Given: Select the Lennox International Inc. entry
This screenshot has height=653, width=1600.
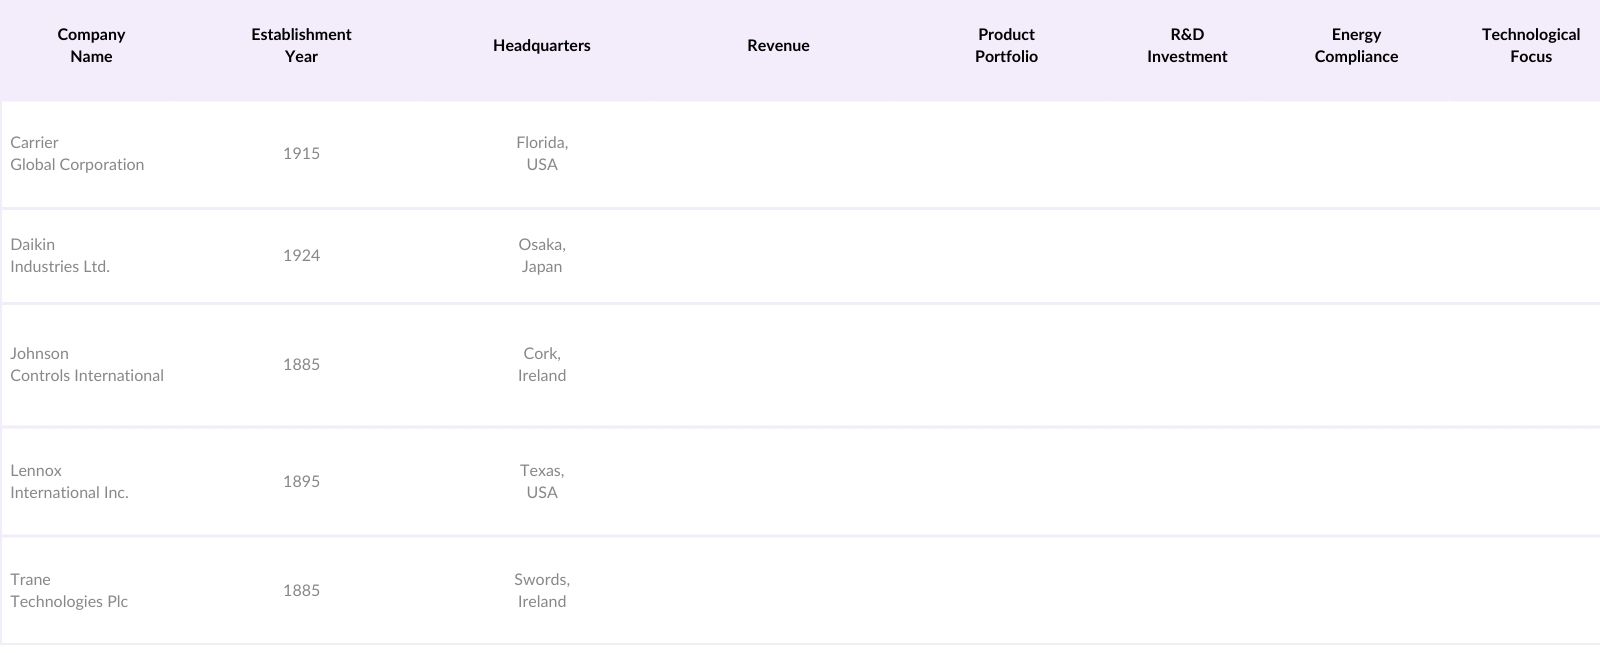Looking at the screenshot, I should click(69, 482).
